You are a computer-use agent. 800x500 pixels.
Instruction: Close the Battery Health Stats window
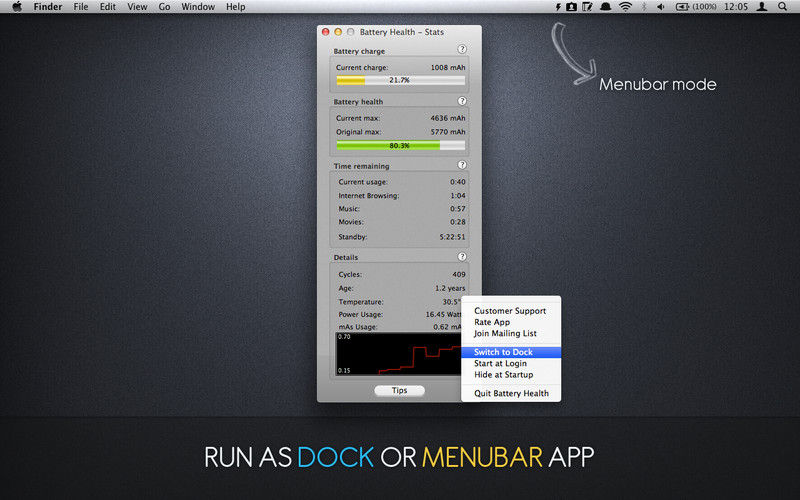(x=326, y=32)
